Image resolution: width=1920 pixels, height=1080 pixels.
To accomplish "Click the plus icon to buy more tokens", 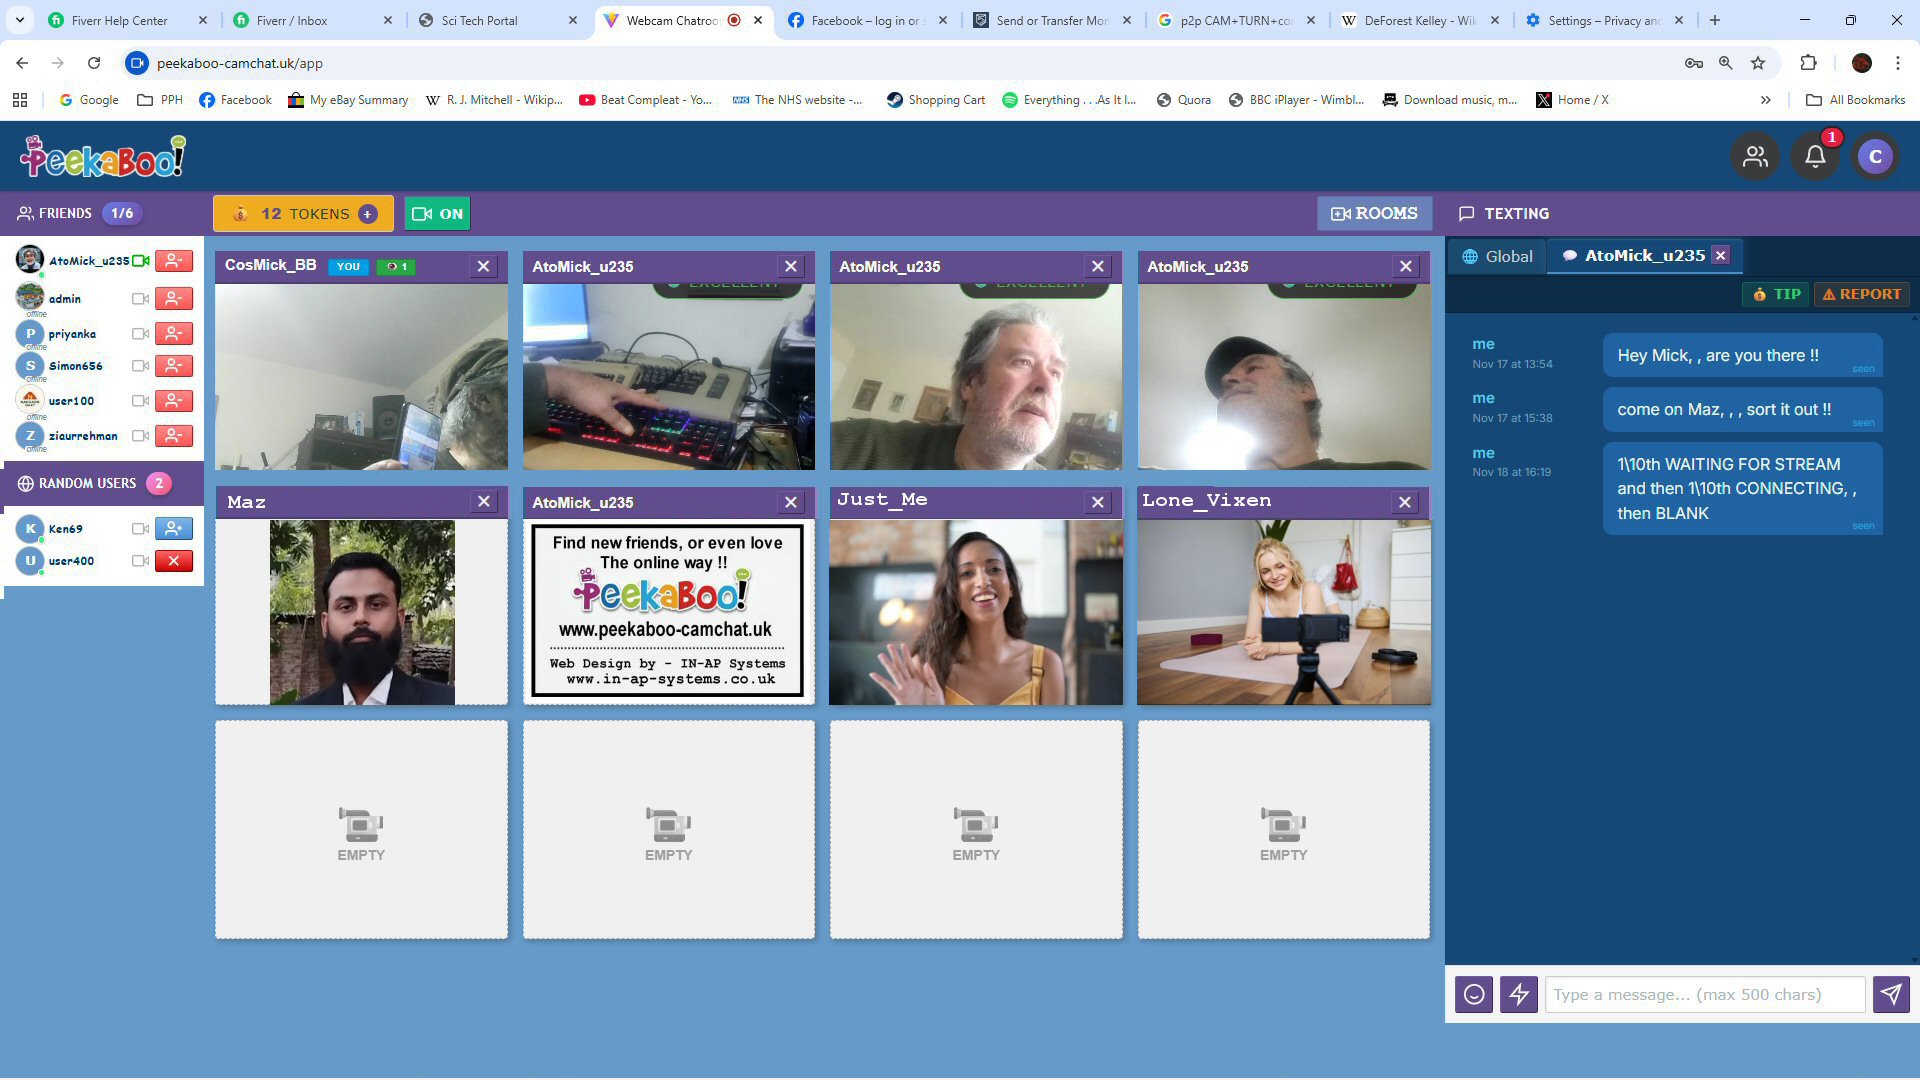I will 367,213.
